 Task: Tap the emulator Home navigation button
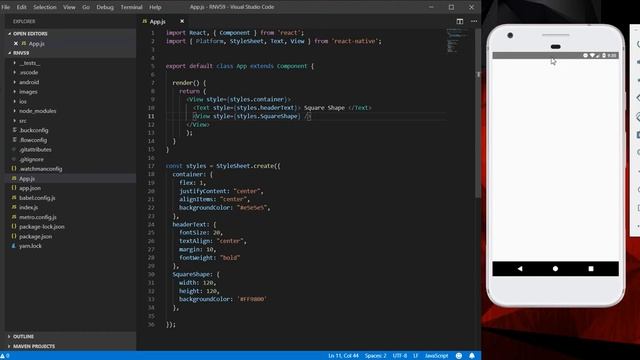pos(555,269)
